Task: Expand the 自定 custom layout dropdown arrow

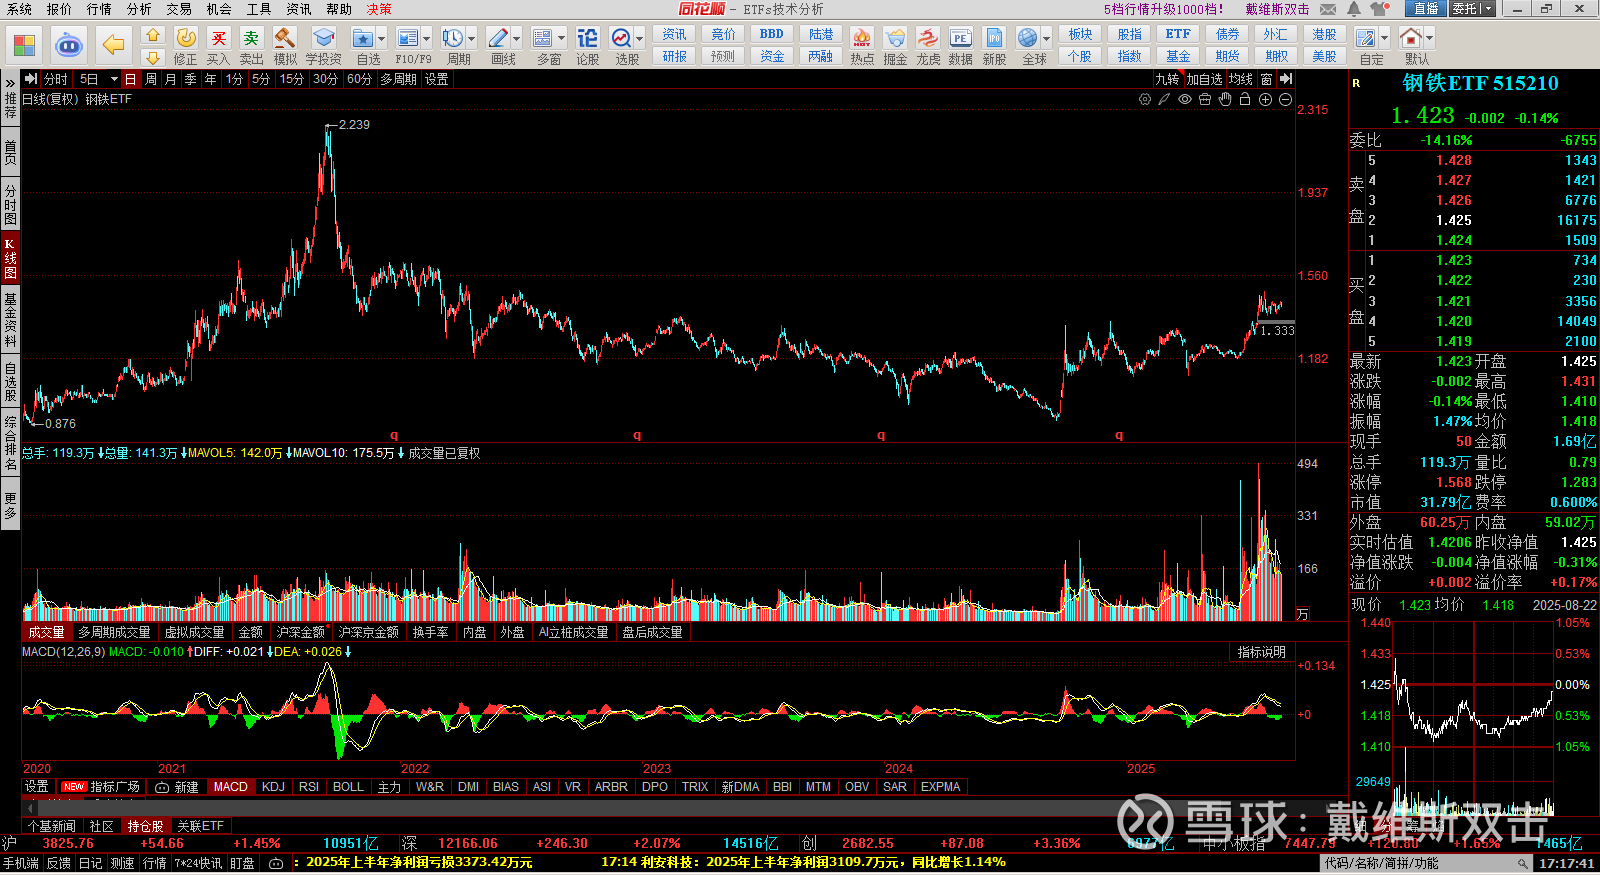Action: pyautogui.click(x=1384, y=38)
